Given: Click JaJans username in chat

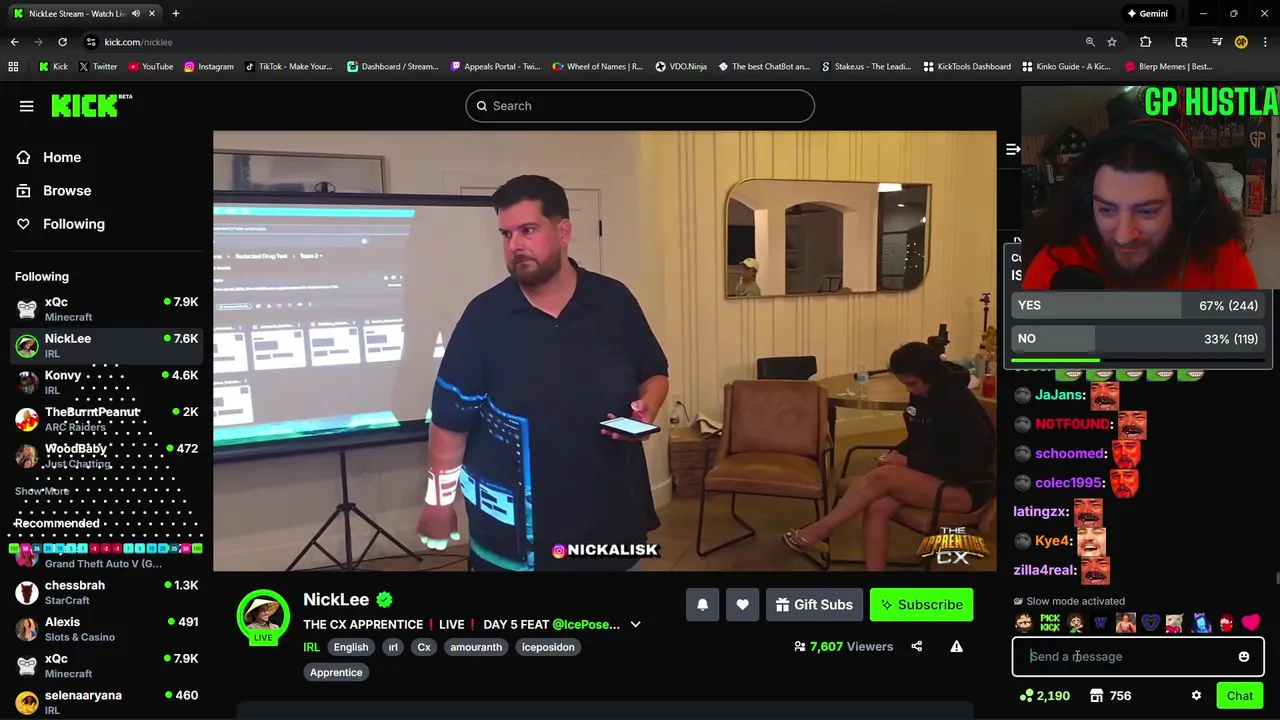Looking at the screenshot, I should (1060, 395).
